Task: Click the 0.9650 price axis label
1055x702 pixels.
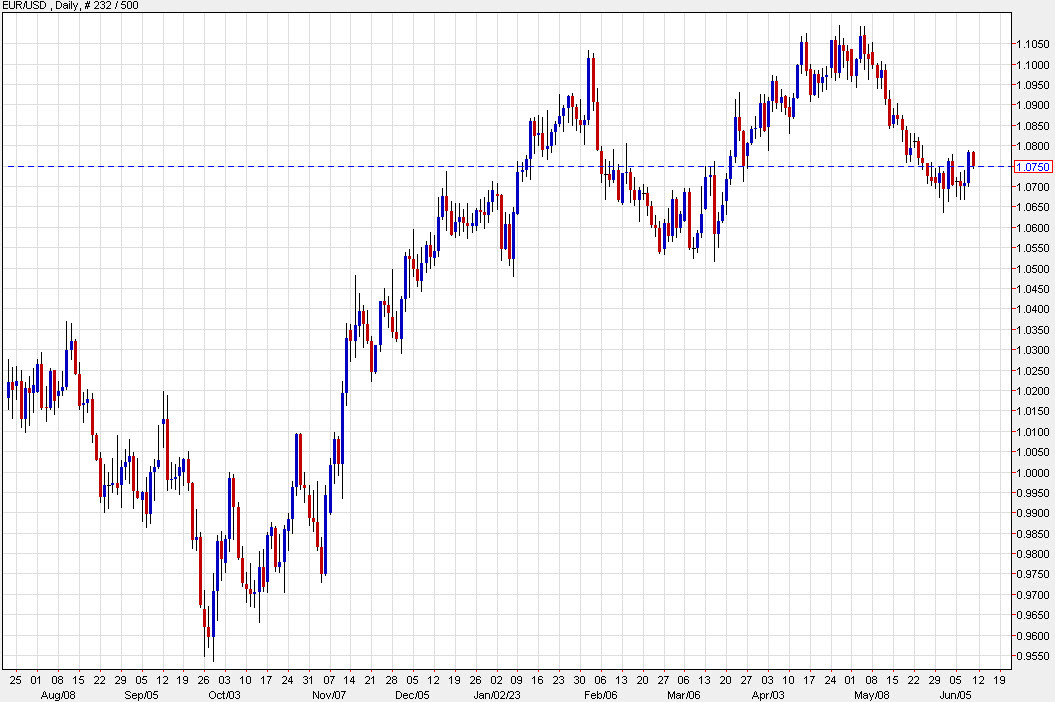Action: pos(1033,615)
